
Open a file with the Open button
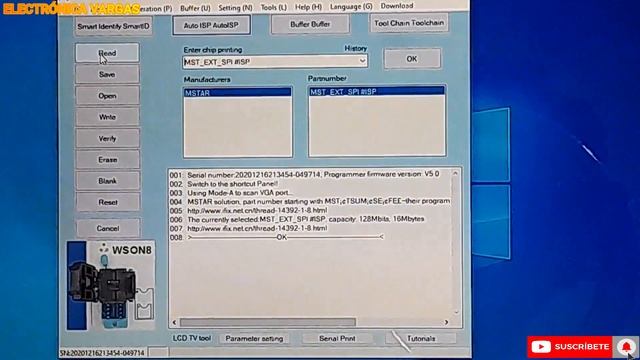point(107,96)
